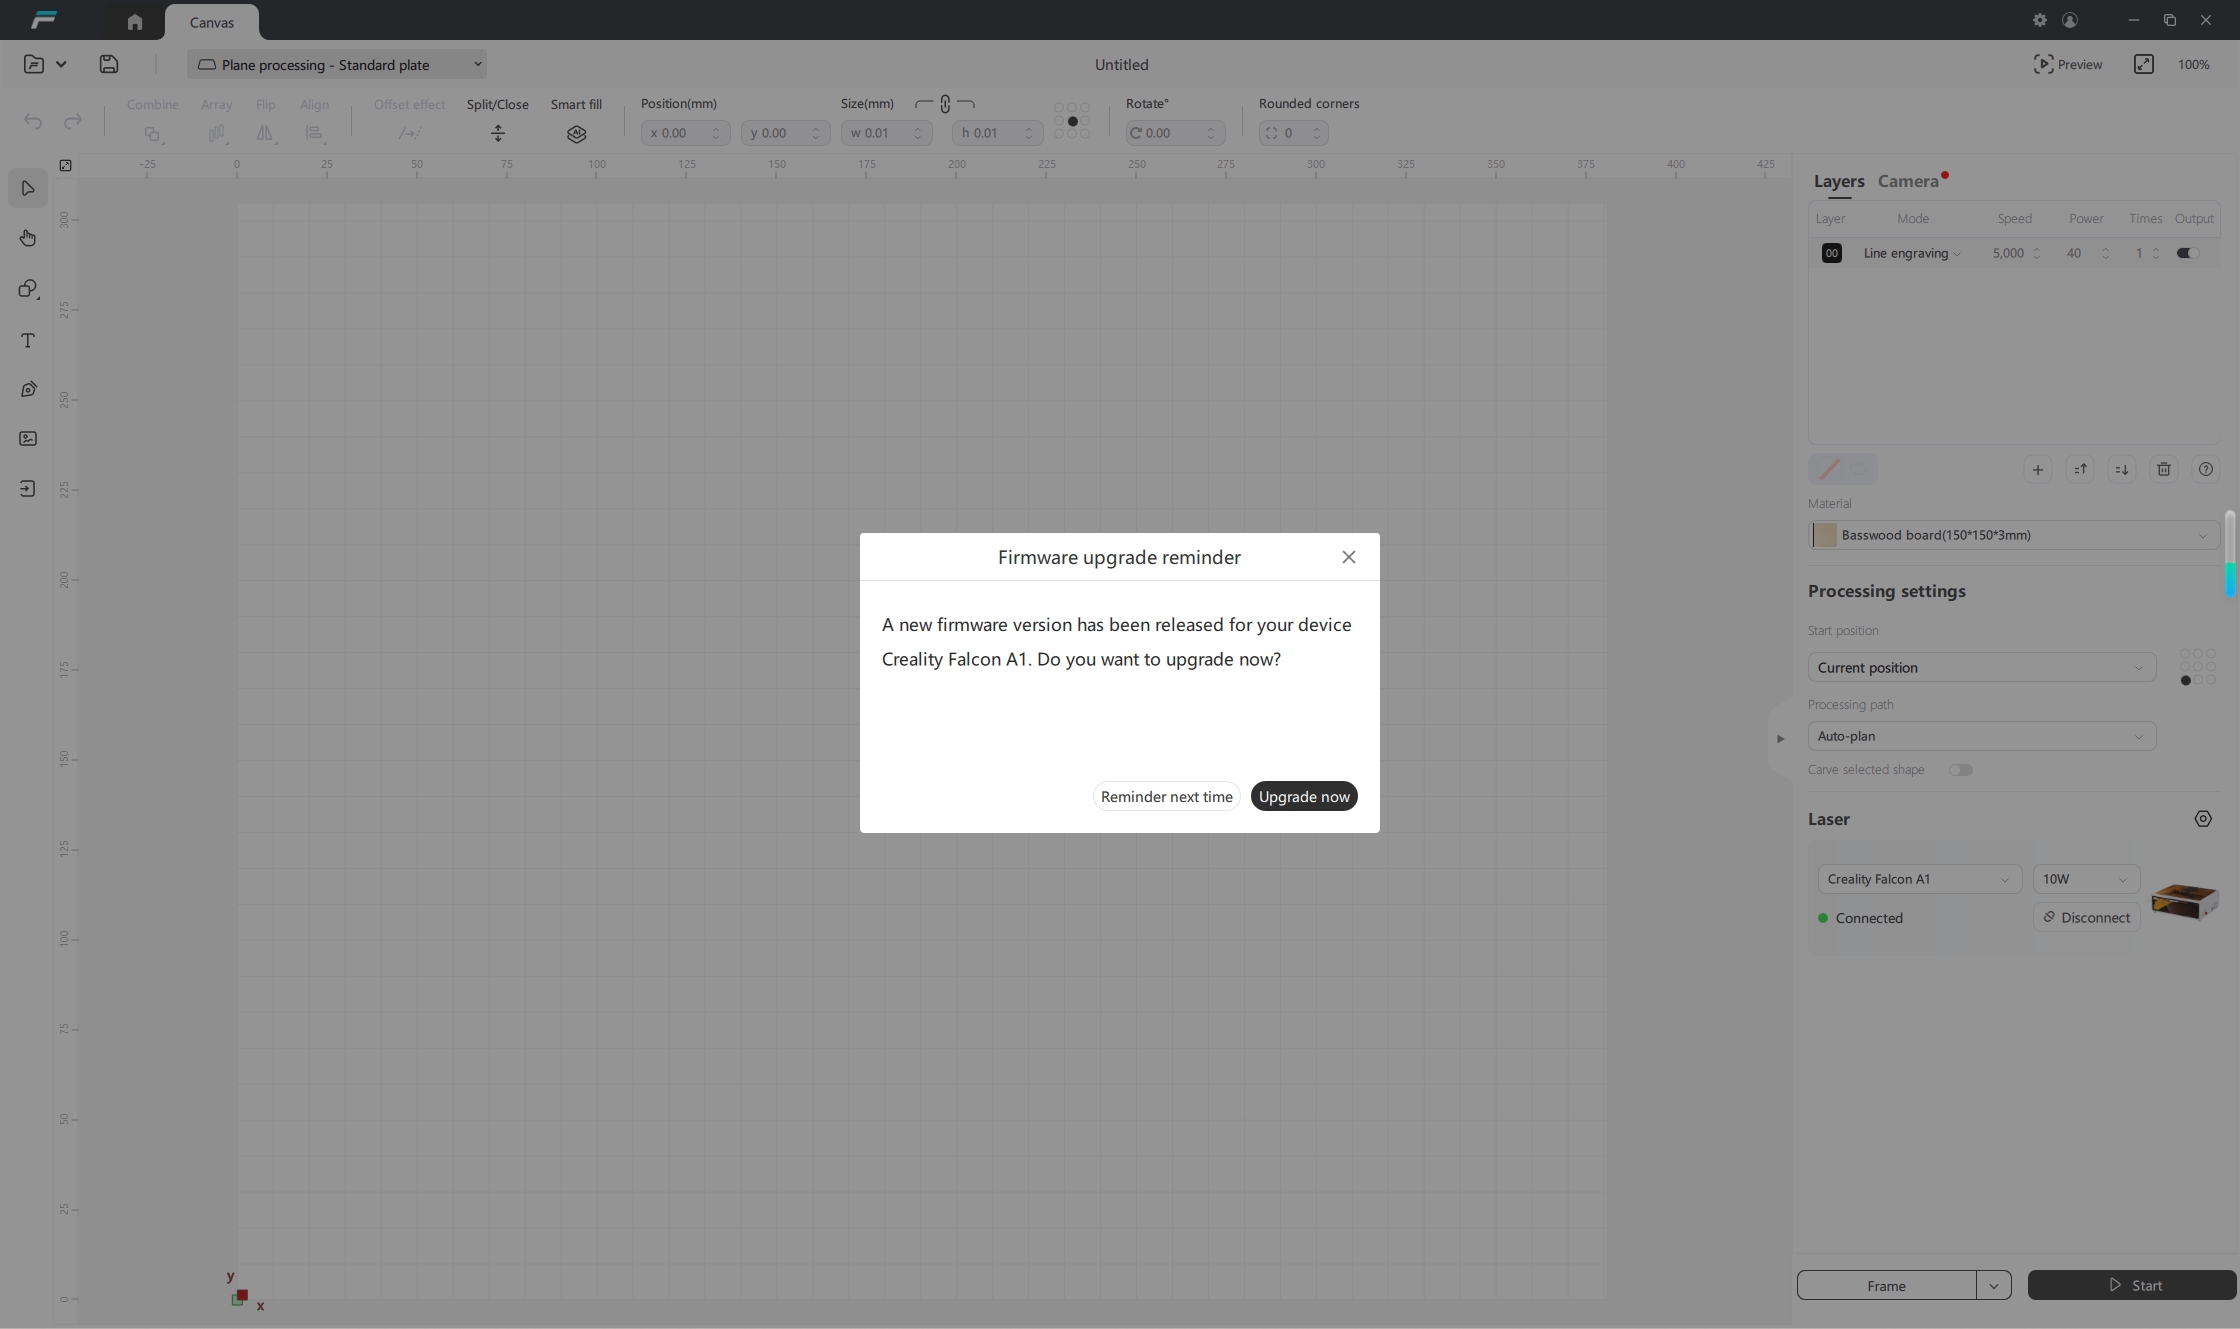Click the Falcon A1 device thumbnail
2240x1329 pixels.
tap(2184, 900)
